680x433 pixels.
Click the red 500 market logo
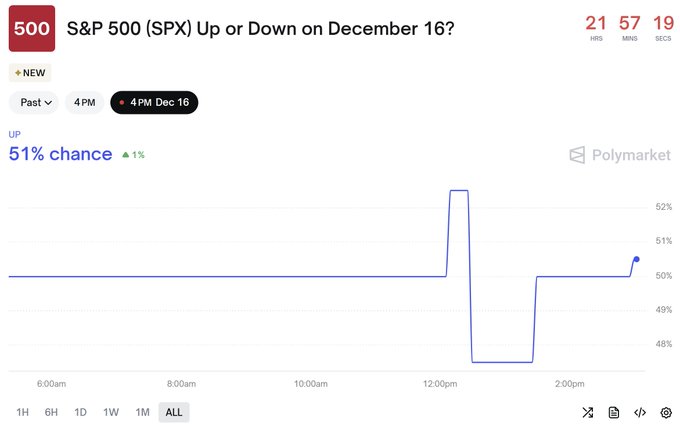(32, 27)
